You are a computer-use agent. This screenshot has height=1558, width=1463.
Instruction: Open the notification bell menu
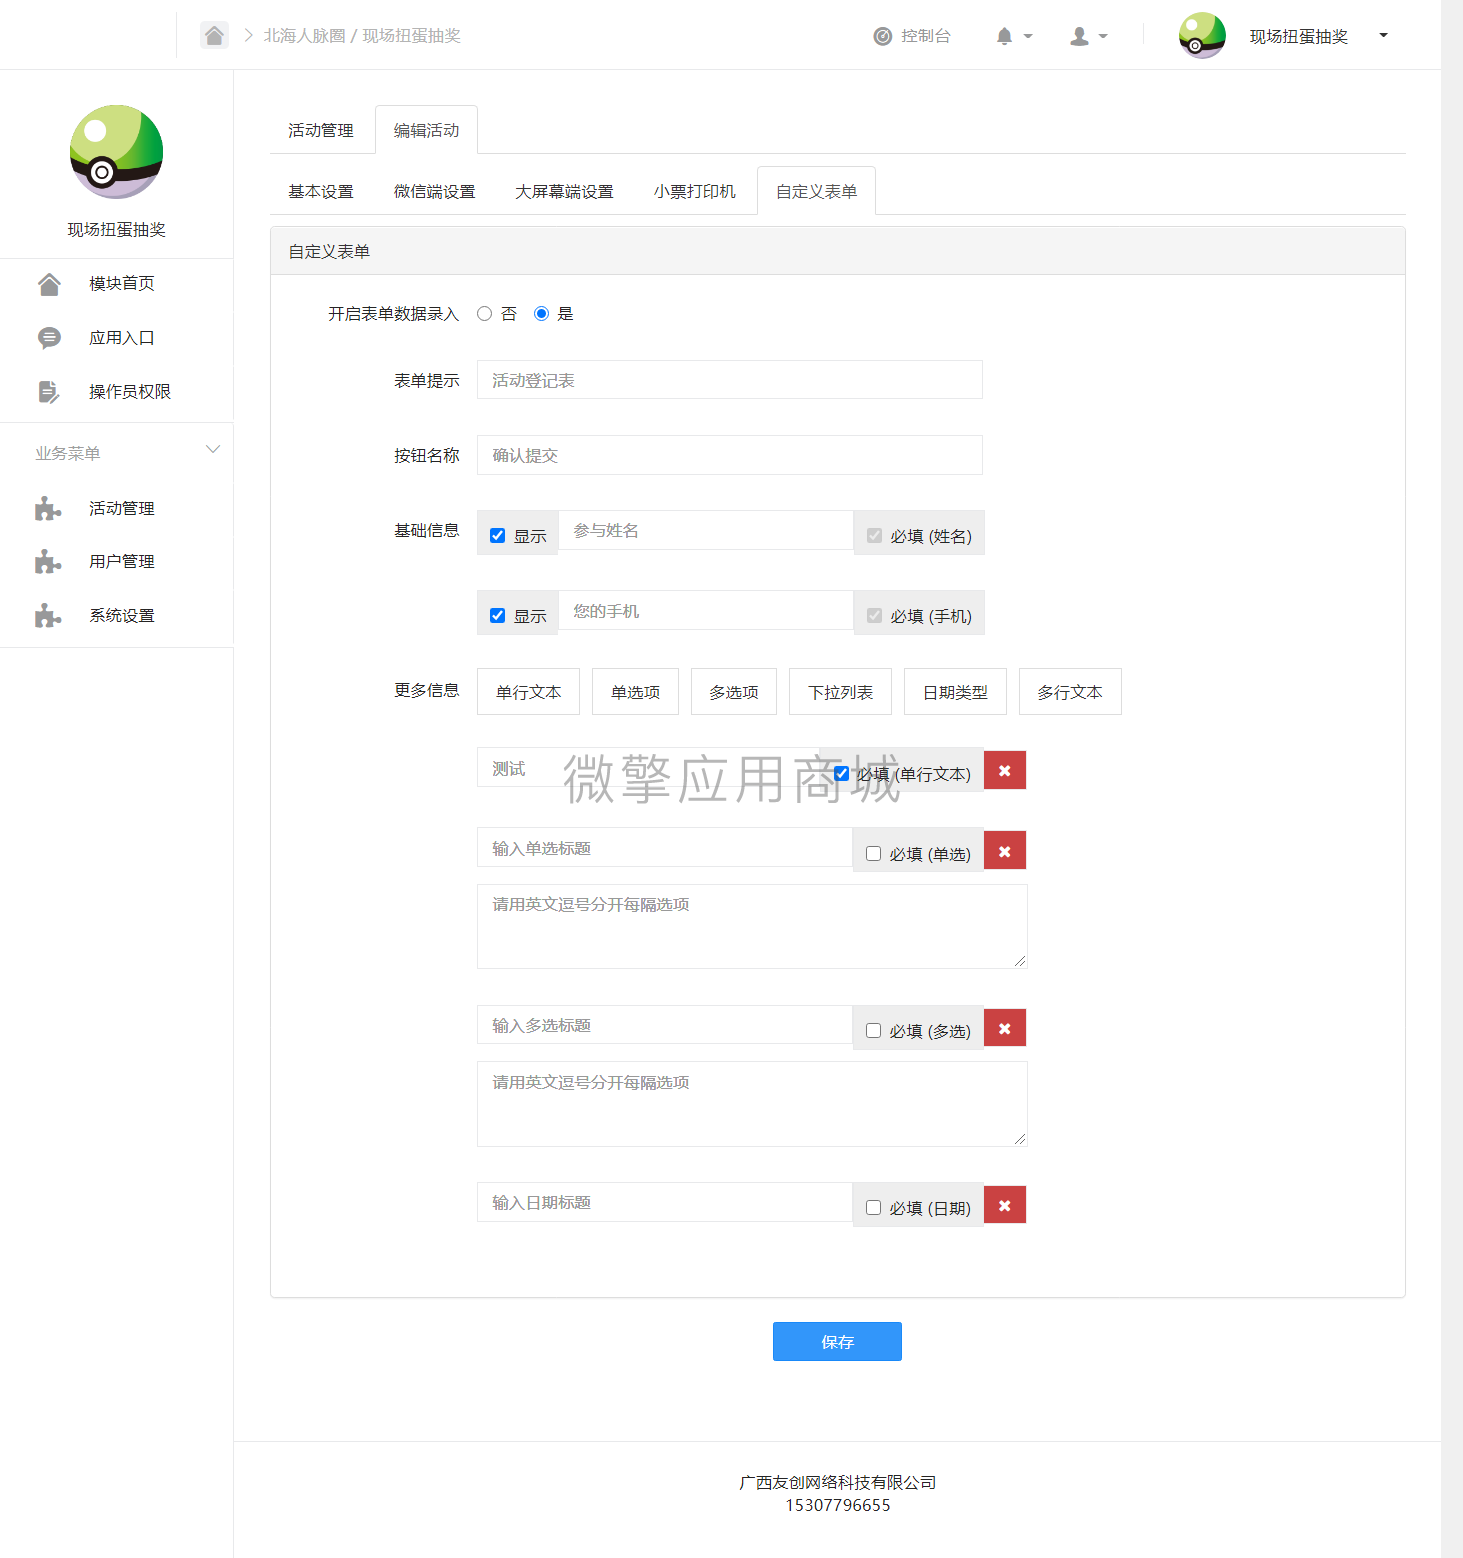tap(1004, 36)
